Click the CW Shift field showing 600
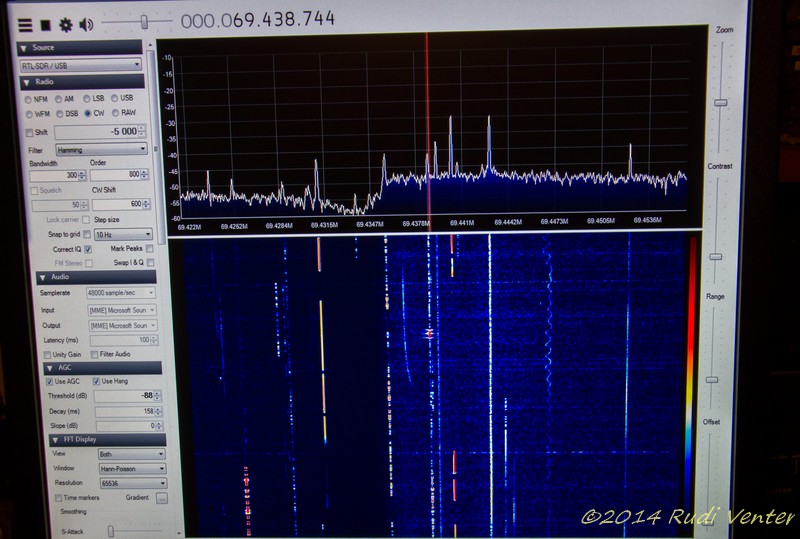800x539 pixels. (117, 204)
